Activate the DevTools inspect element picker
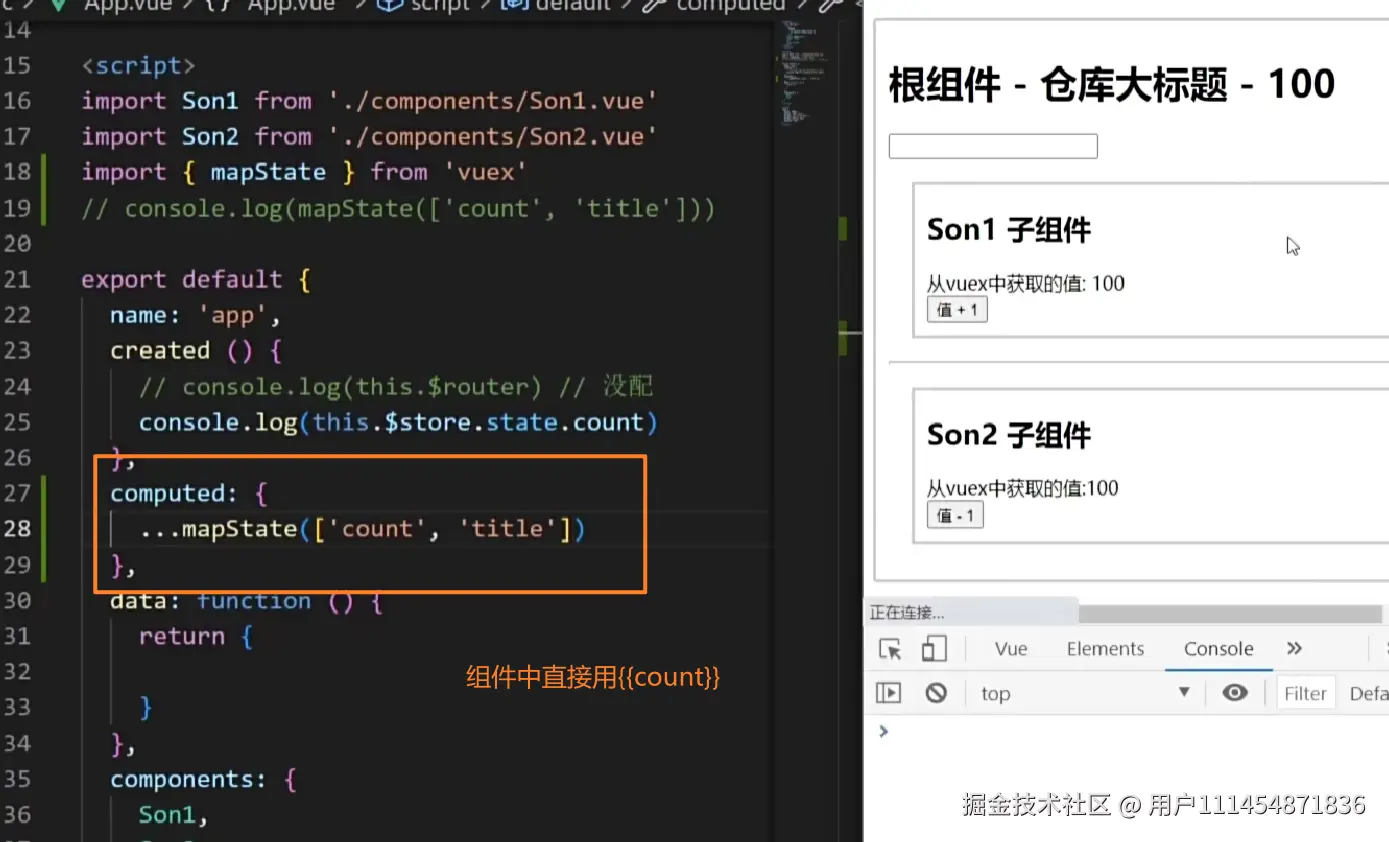The width and height of the screenshot is (1389, 842). click(x=890, y=649)
